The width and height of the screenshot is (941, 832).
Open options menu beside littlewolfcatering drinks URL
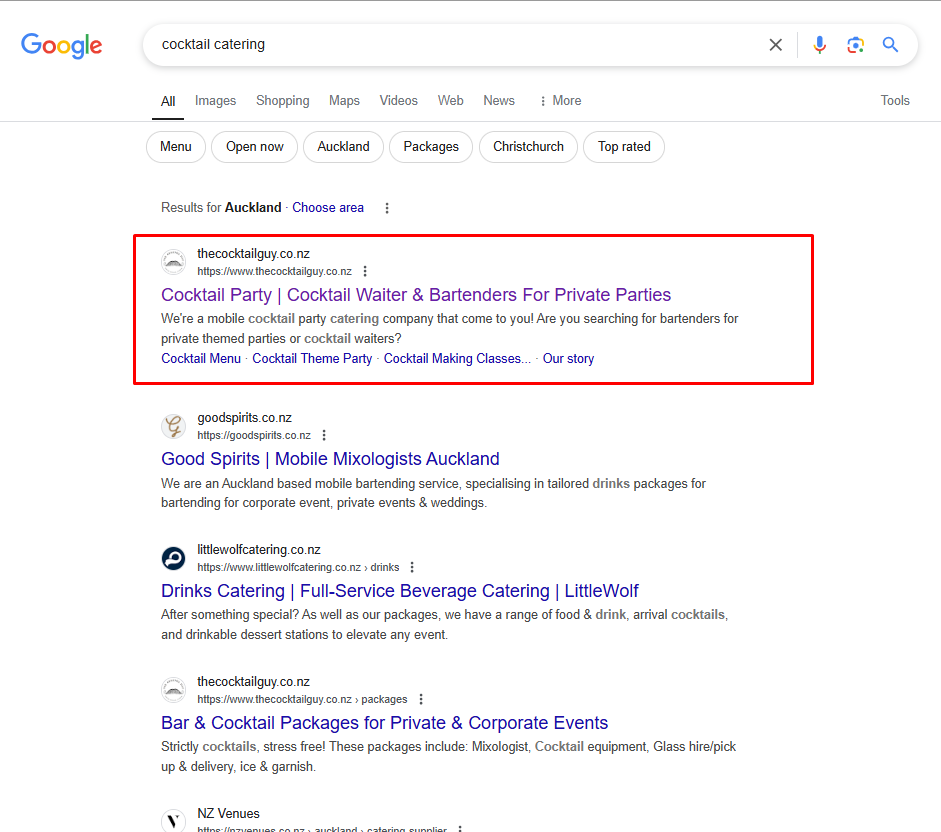[412, 567]
